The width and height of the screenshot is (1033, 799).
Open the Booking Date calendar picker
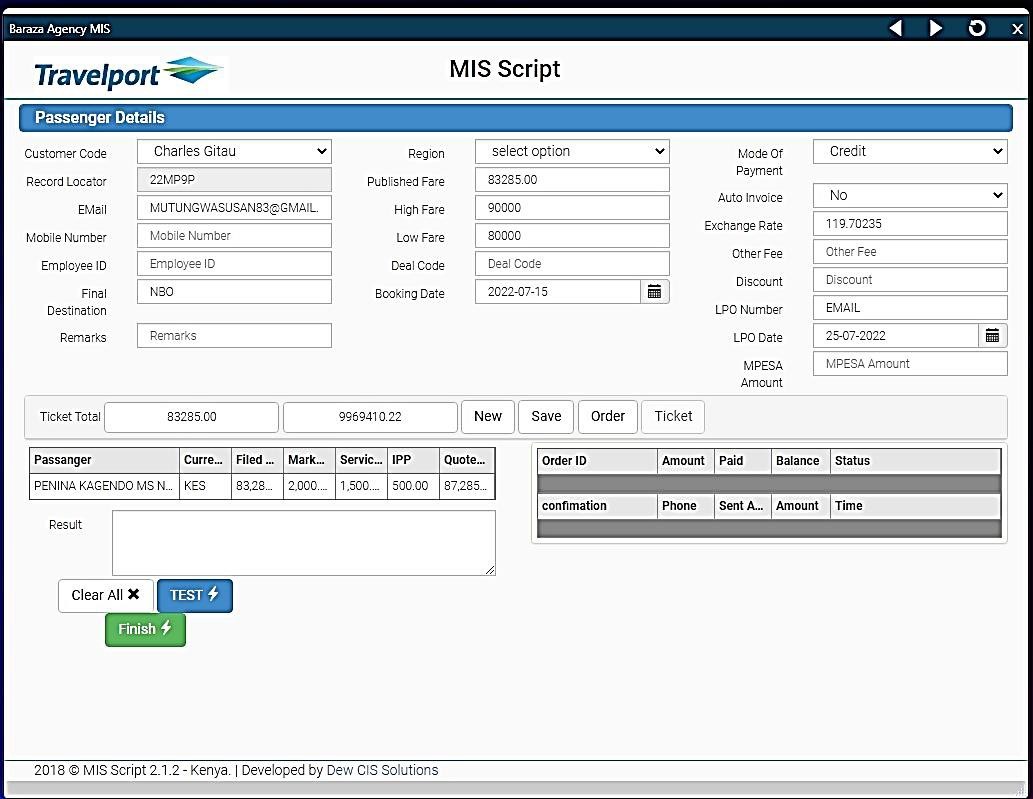point(654,292)
